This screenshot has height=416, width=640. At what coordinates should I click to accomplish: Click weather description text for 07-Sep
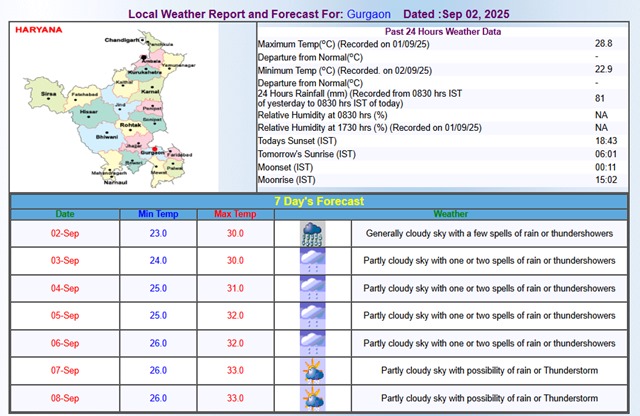[x=489, y=370]
